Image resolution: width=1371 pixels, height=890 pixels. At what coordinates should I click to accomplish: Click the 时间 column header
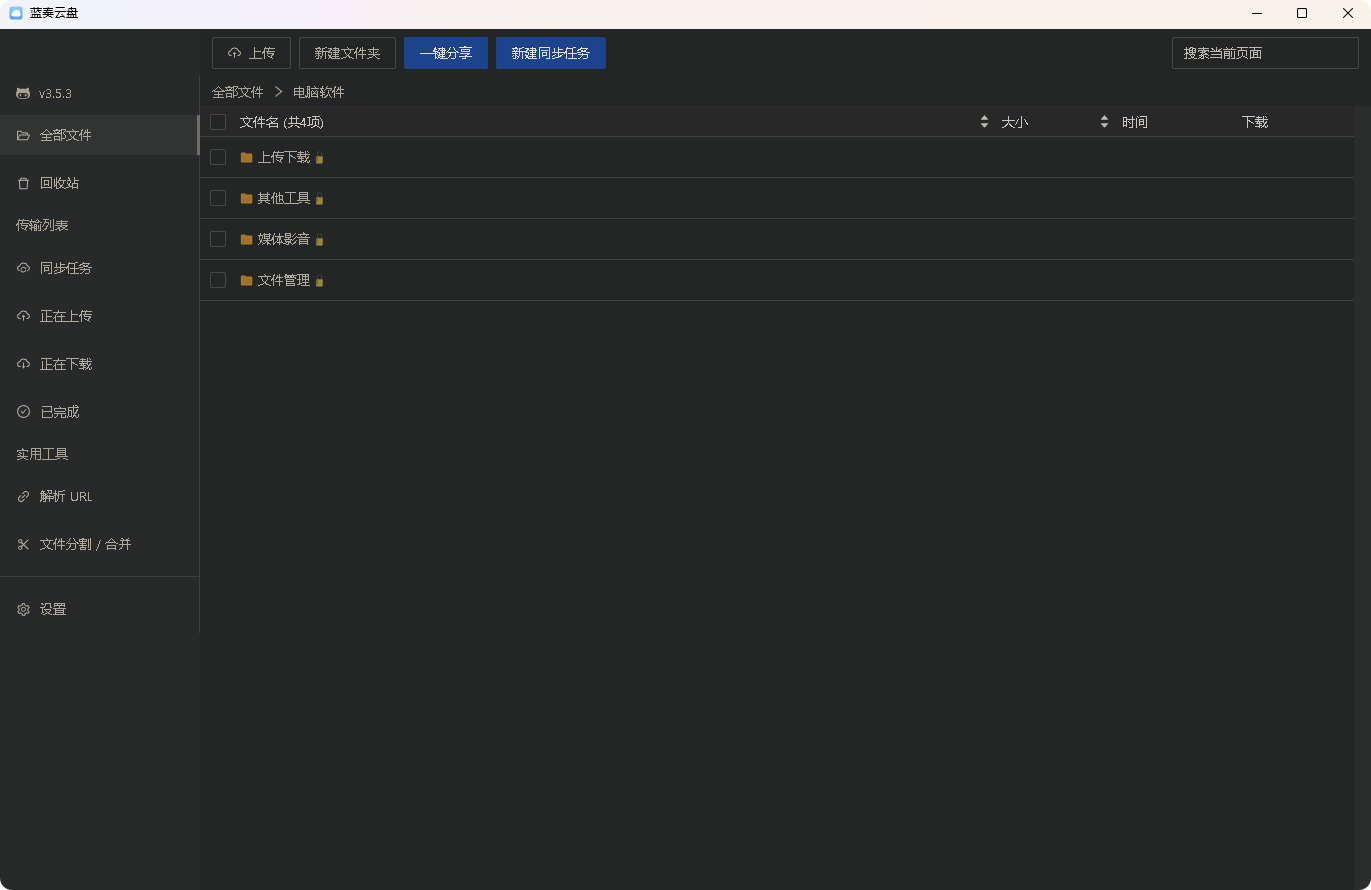pos(1135,122)
